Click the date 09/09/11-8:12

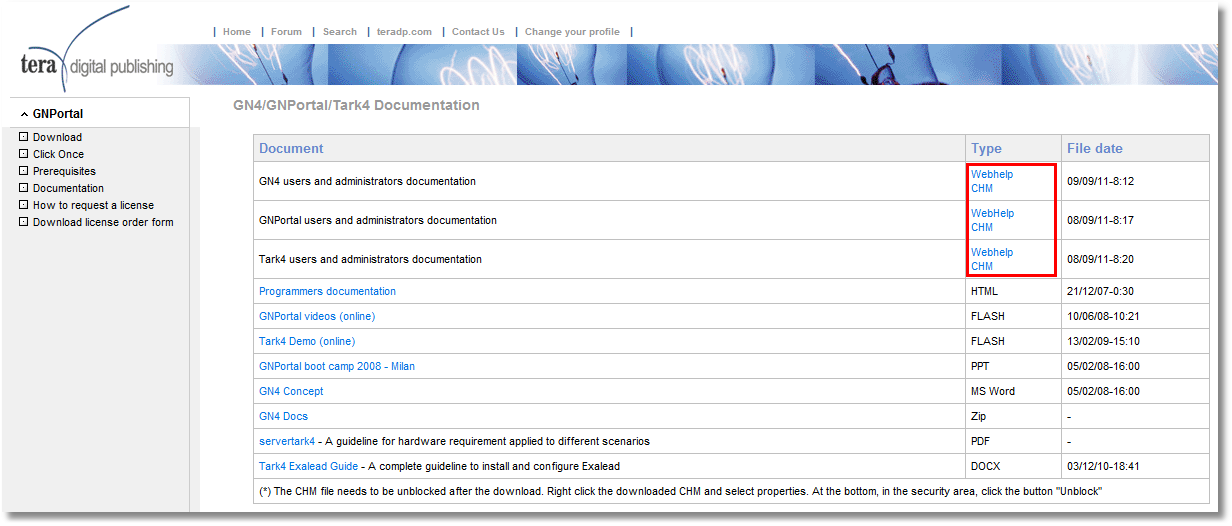(1100, 181)
